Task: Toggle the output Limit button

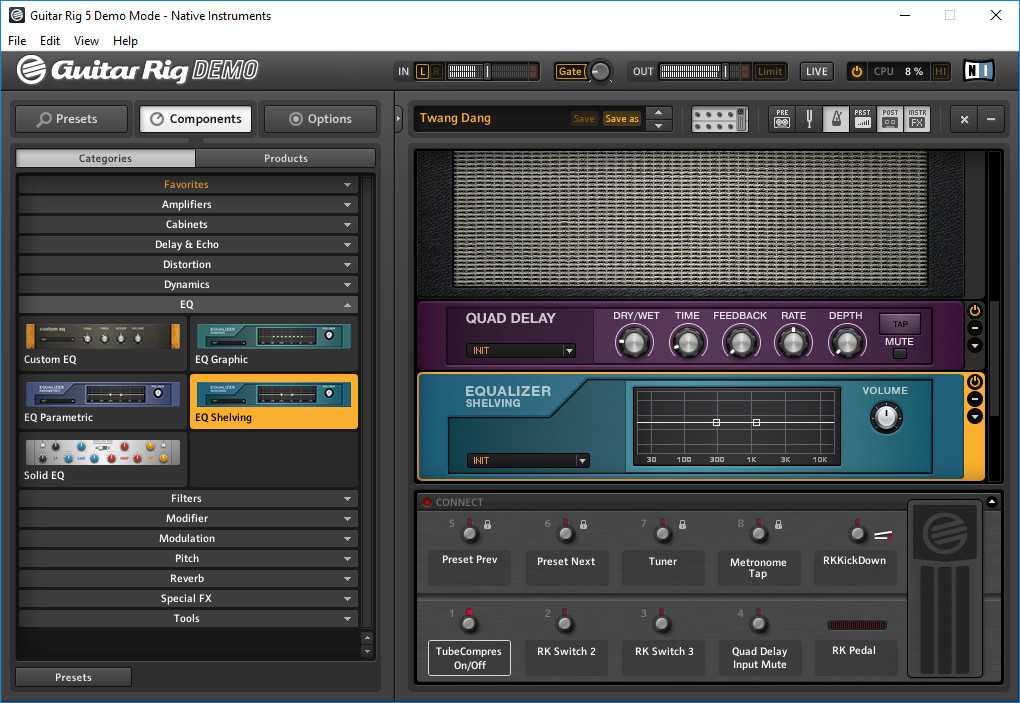Action: [x=769, y=71]
